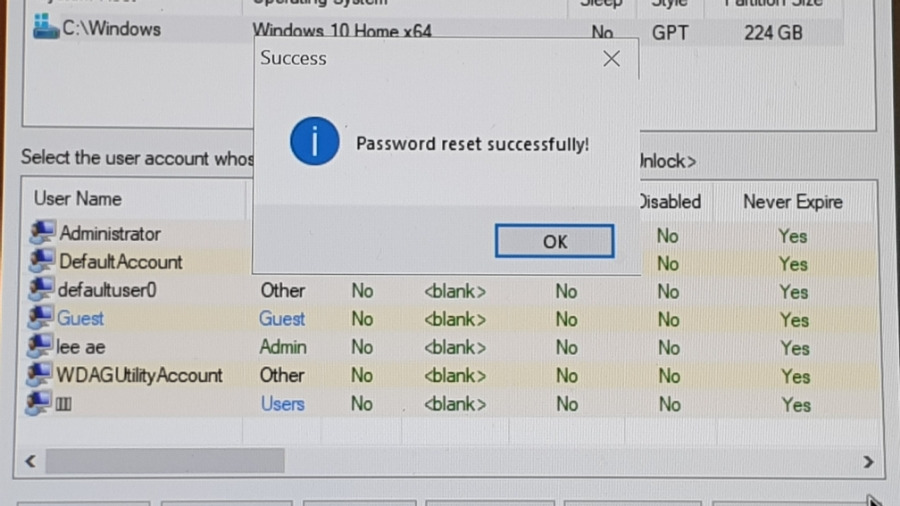
Task: Click the Never Expire column header
Action: point(793,202)
